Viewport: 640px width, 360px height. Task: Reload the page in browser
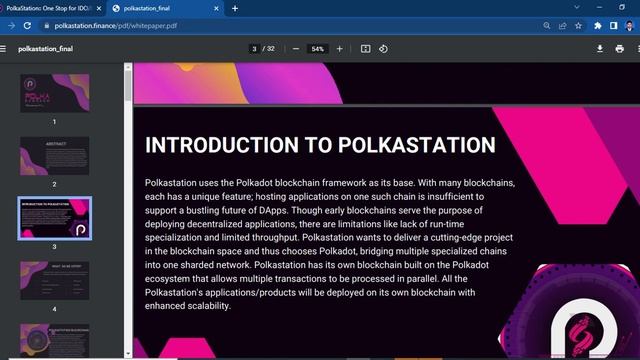(x=27, y=26)
